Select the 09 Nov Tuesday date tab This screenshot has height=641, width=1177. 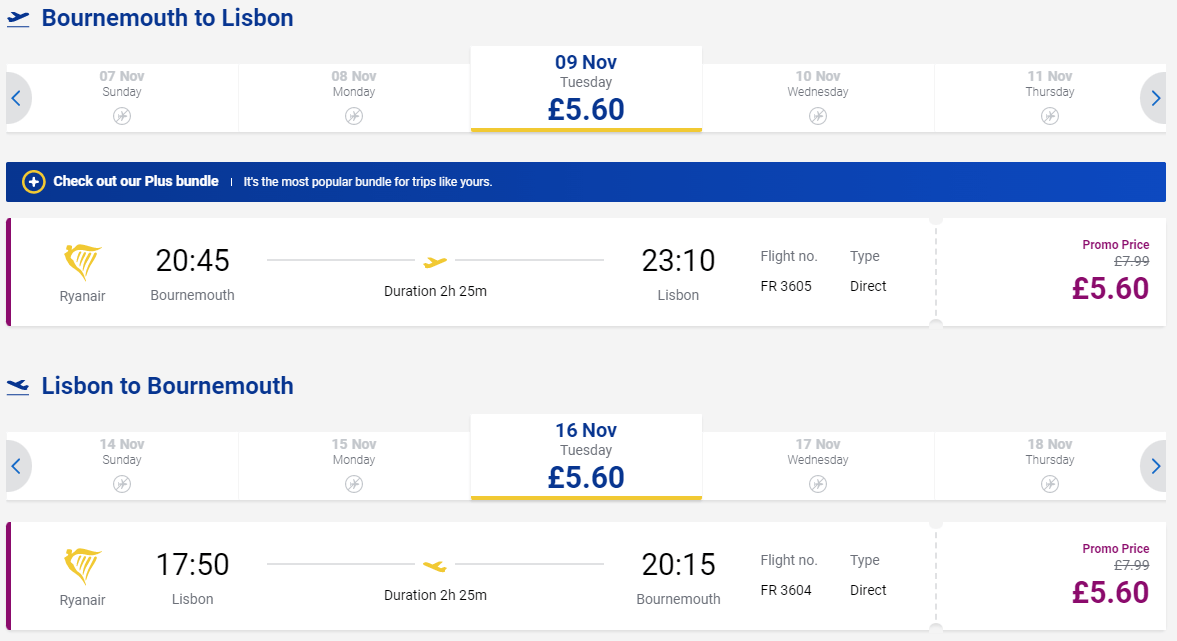[586, 89]
